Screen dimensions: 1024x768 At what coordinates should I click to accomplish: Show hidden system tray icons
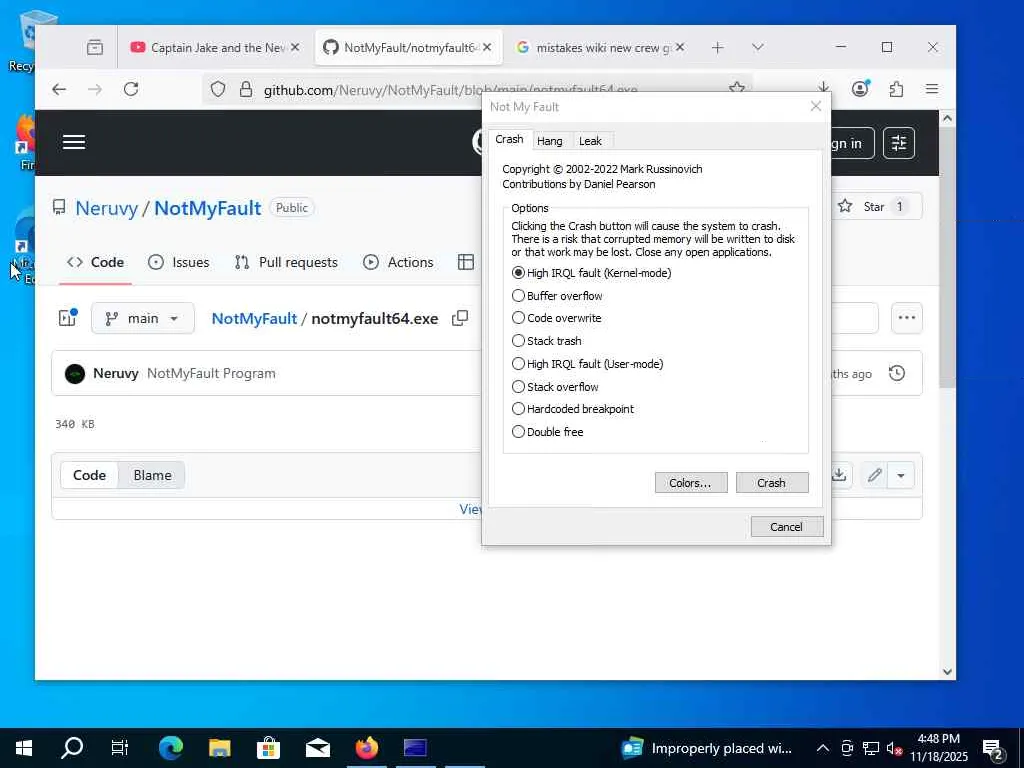tap(823, 748)
